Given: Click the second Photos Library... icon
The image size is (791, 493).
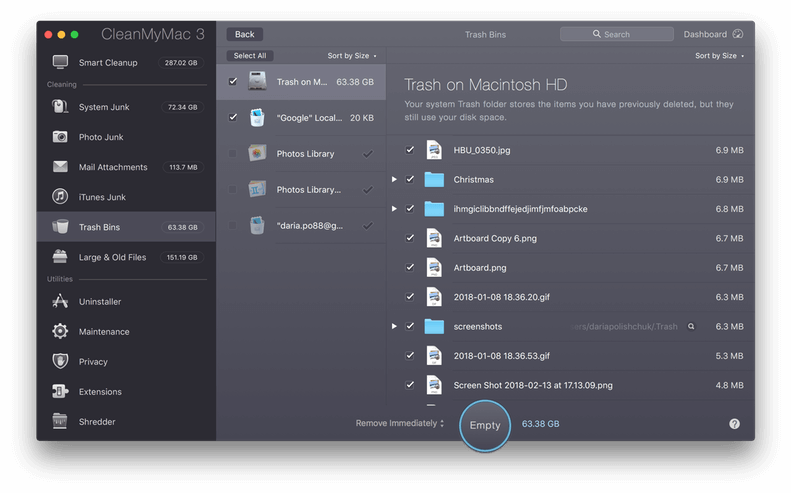Looking at the screenshot, I should (257, 189).
